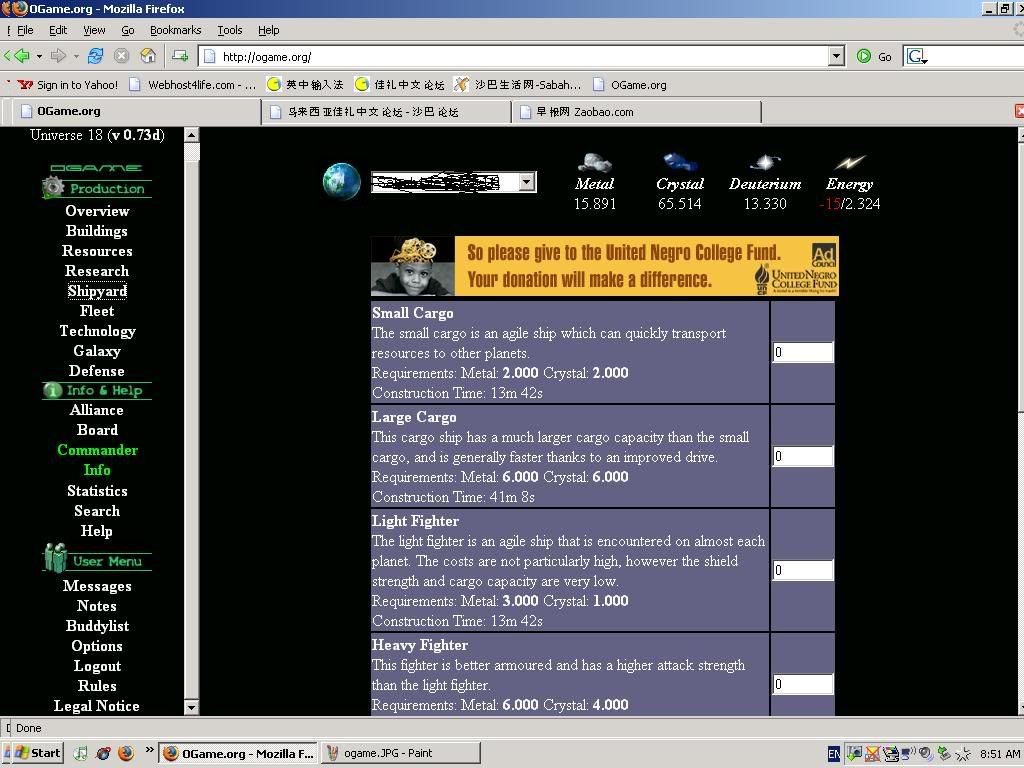Click the green Go icon beside the address bar
Screen dimensions: 1024x768
[864, 56]
